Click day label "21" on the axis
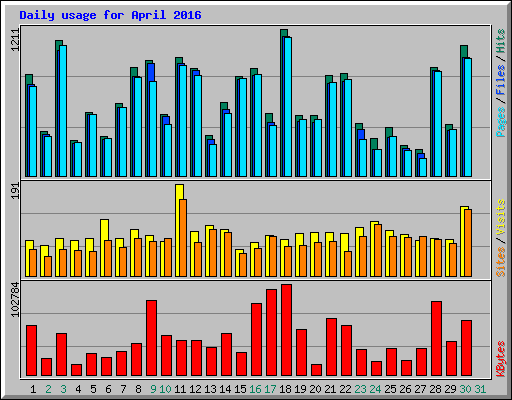 (330, 389)
